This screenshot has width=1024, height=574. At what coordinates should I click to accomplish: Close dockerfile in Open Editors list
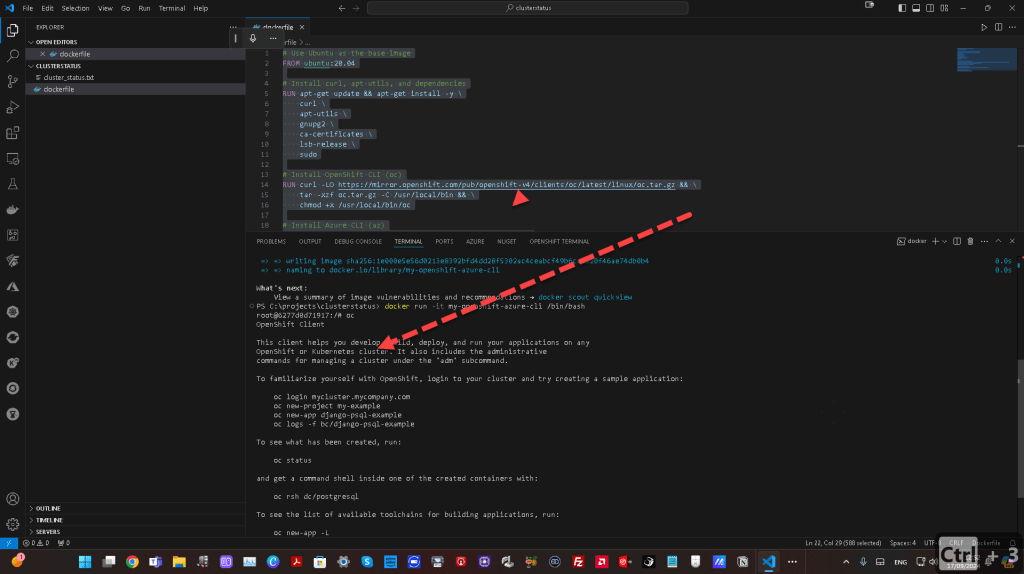click(x=42, y=54)
